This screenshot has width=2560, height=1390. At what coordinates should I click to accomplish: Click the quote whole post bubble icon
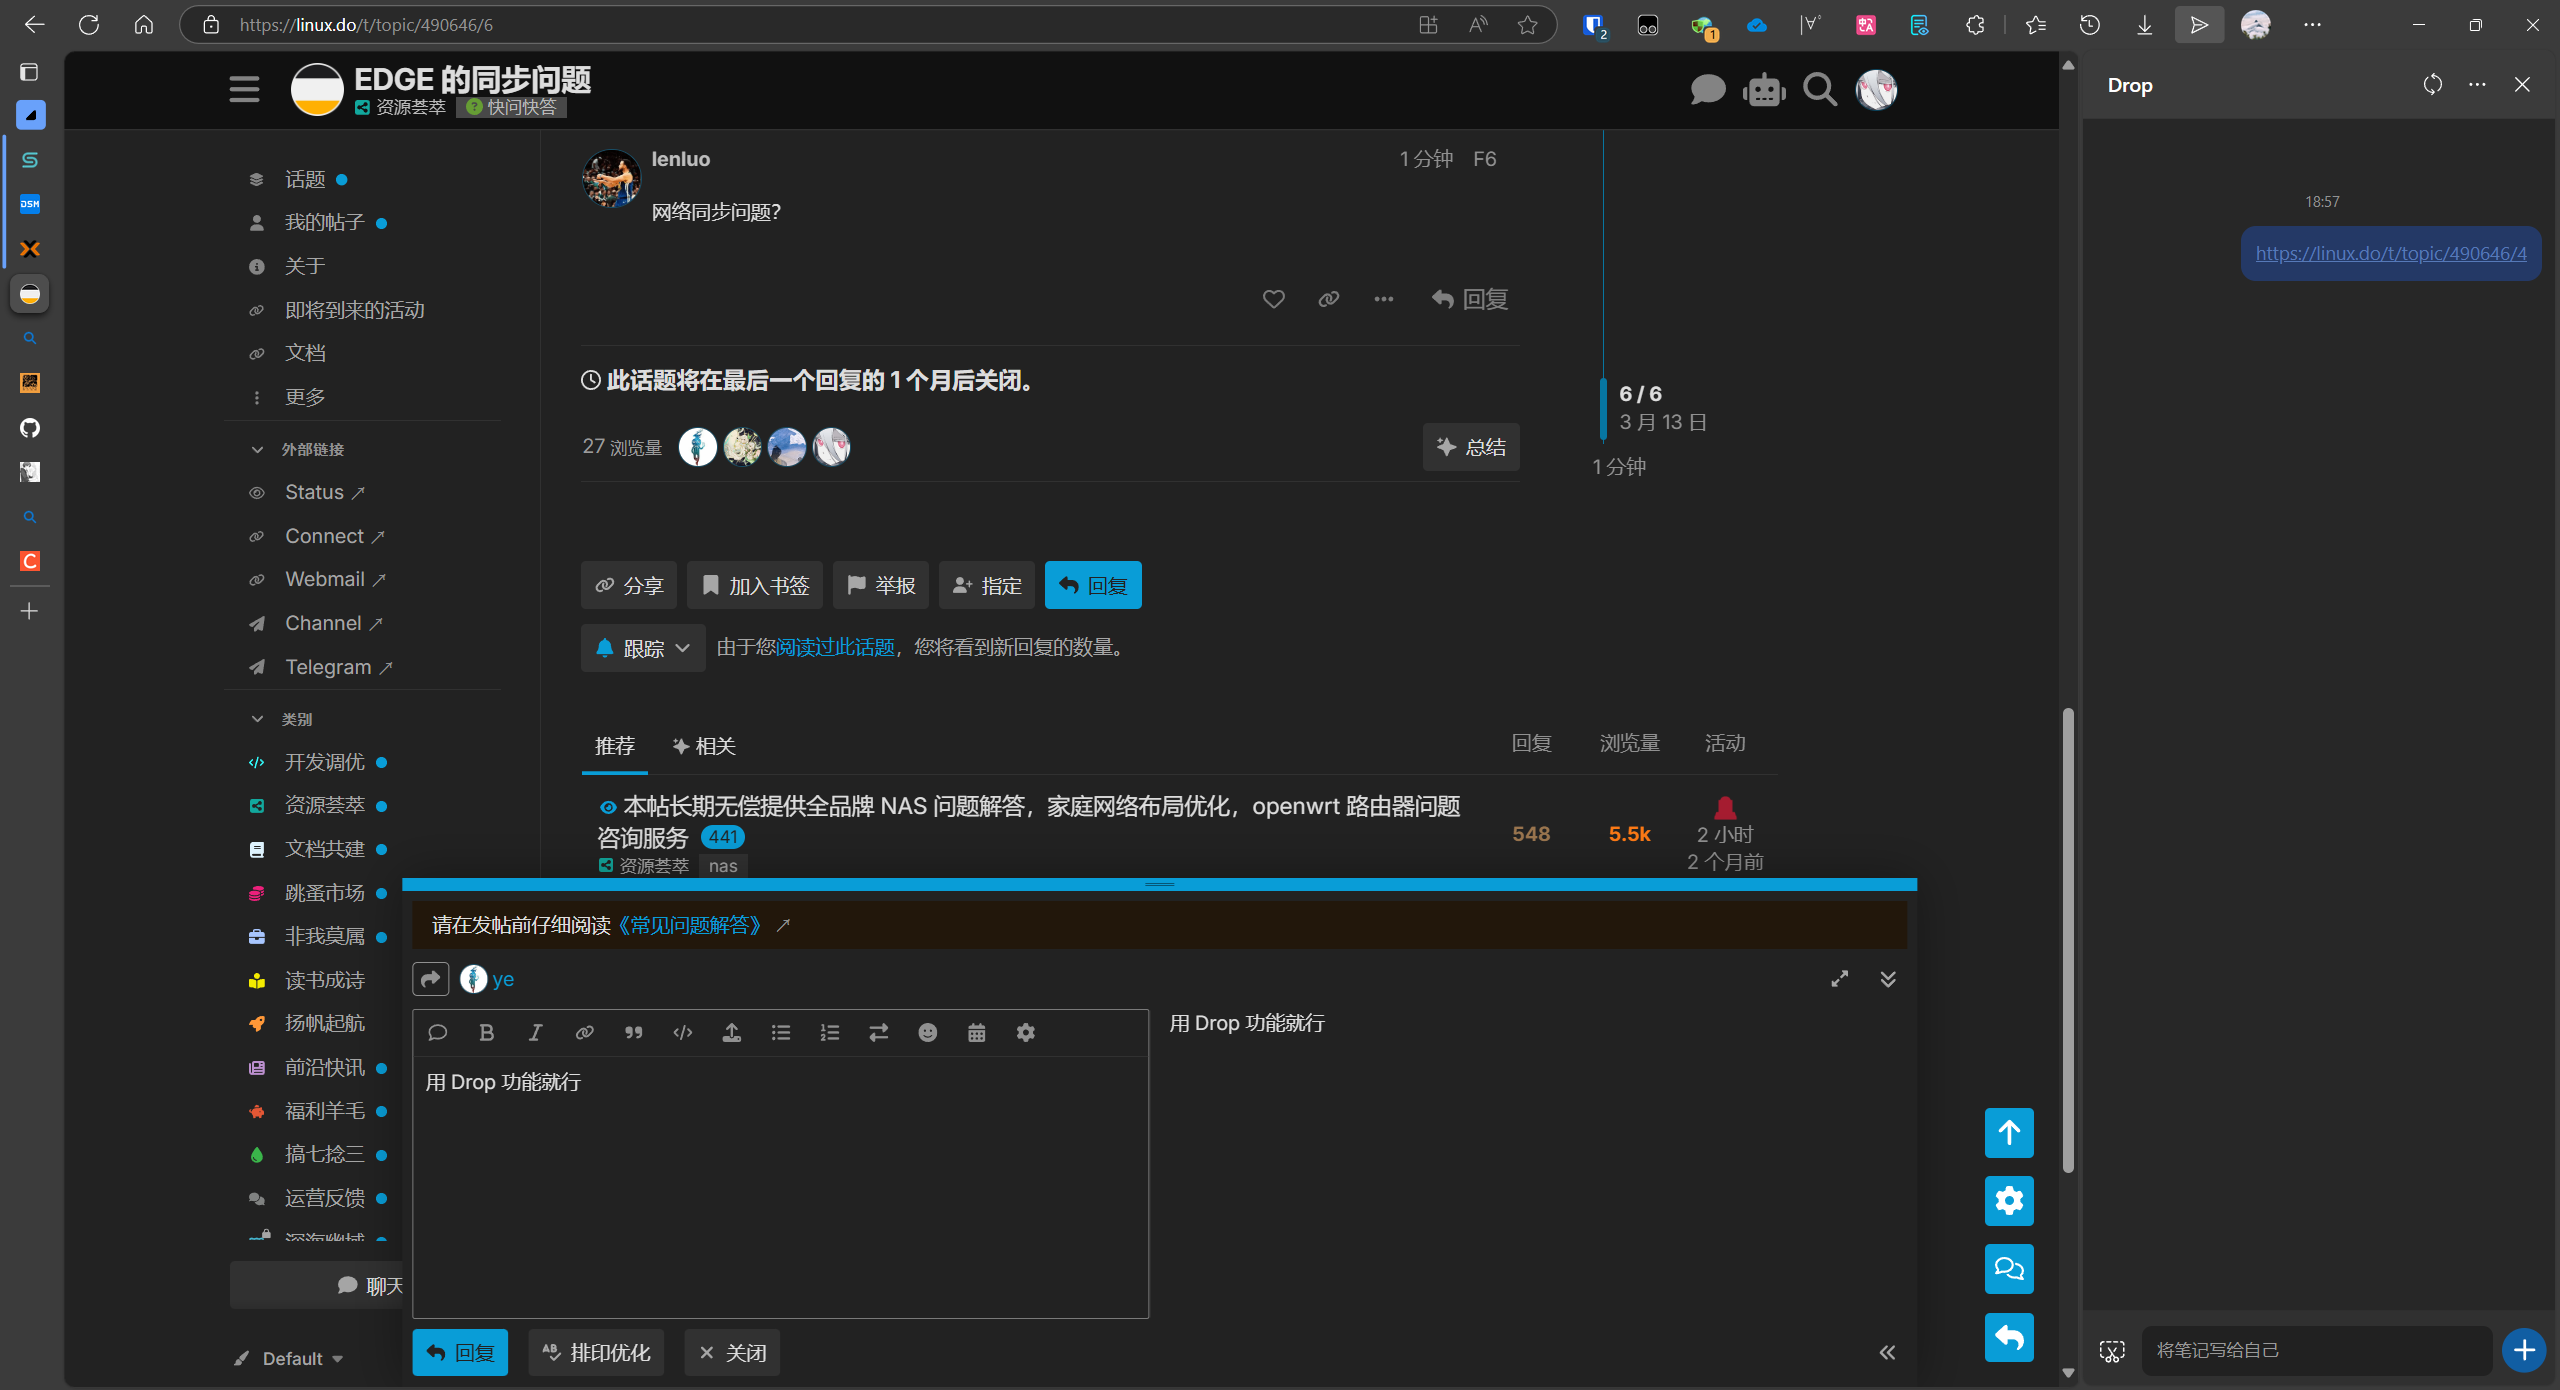438,1033
